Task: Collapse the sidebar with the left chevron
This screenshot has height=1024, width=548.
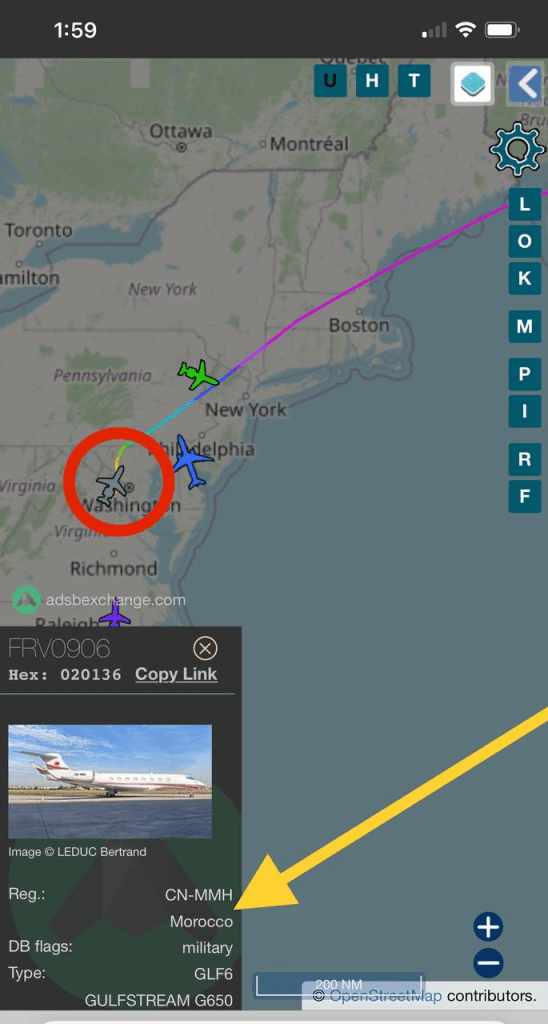Action: click(526, 83)
